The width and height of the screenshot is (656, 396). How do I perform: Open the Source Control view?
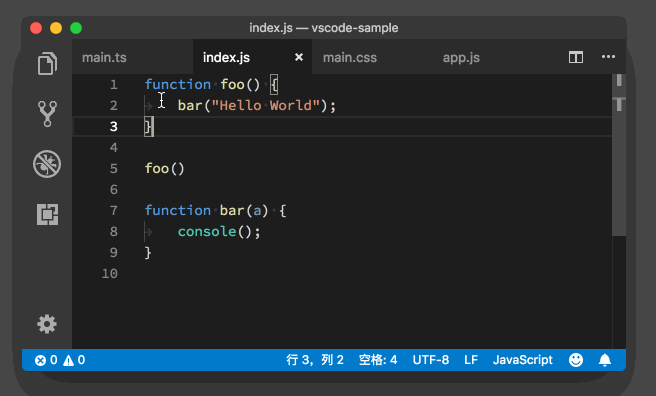pos(47,114)
